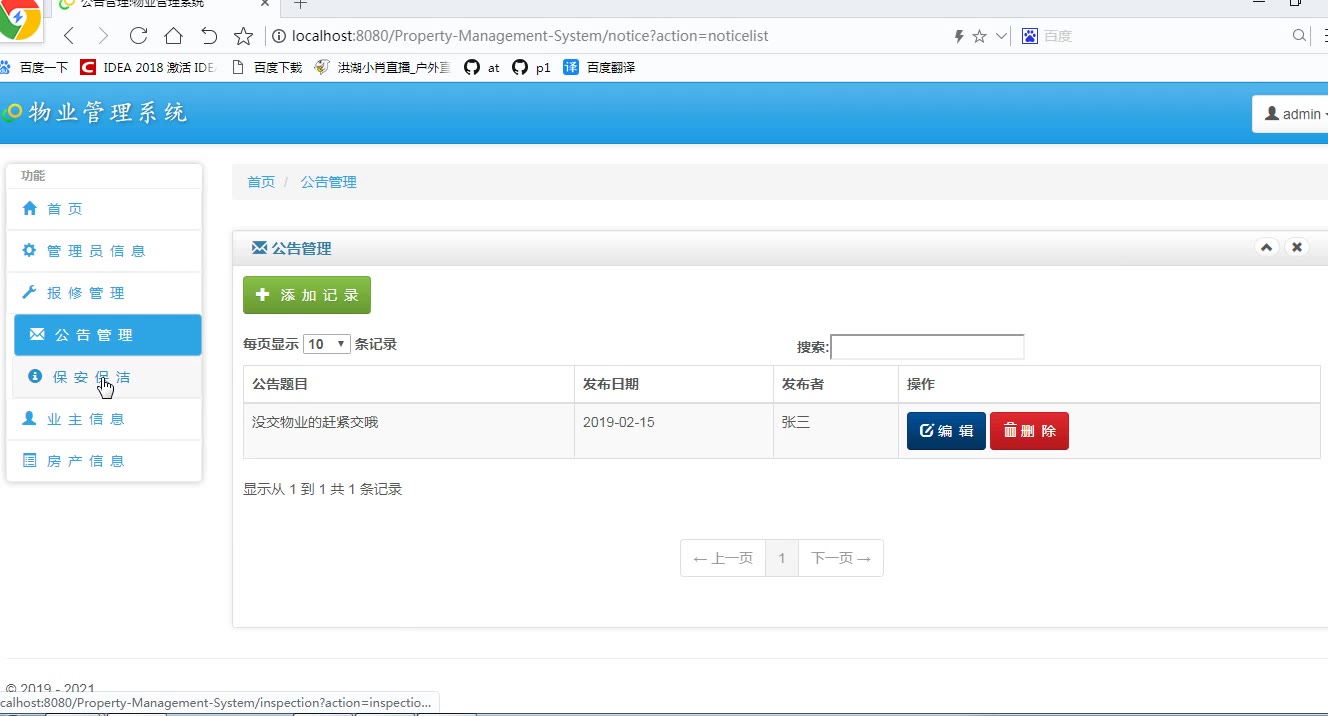
Task: Go to next page 下一页
Action: (841, 558)
